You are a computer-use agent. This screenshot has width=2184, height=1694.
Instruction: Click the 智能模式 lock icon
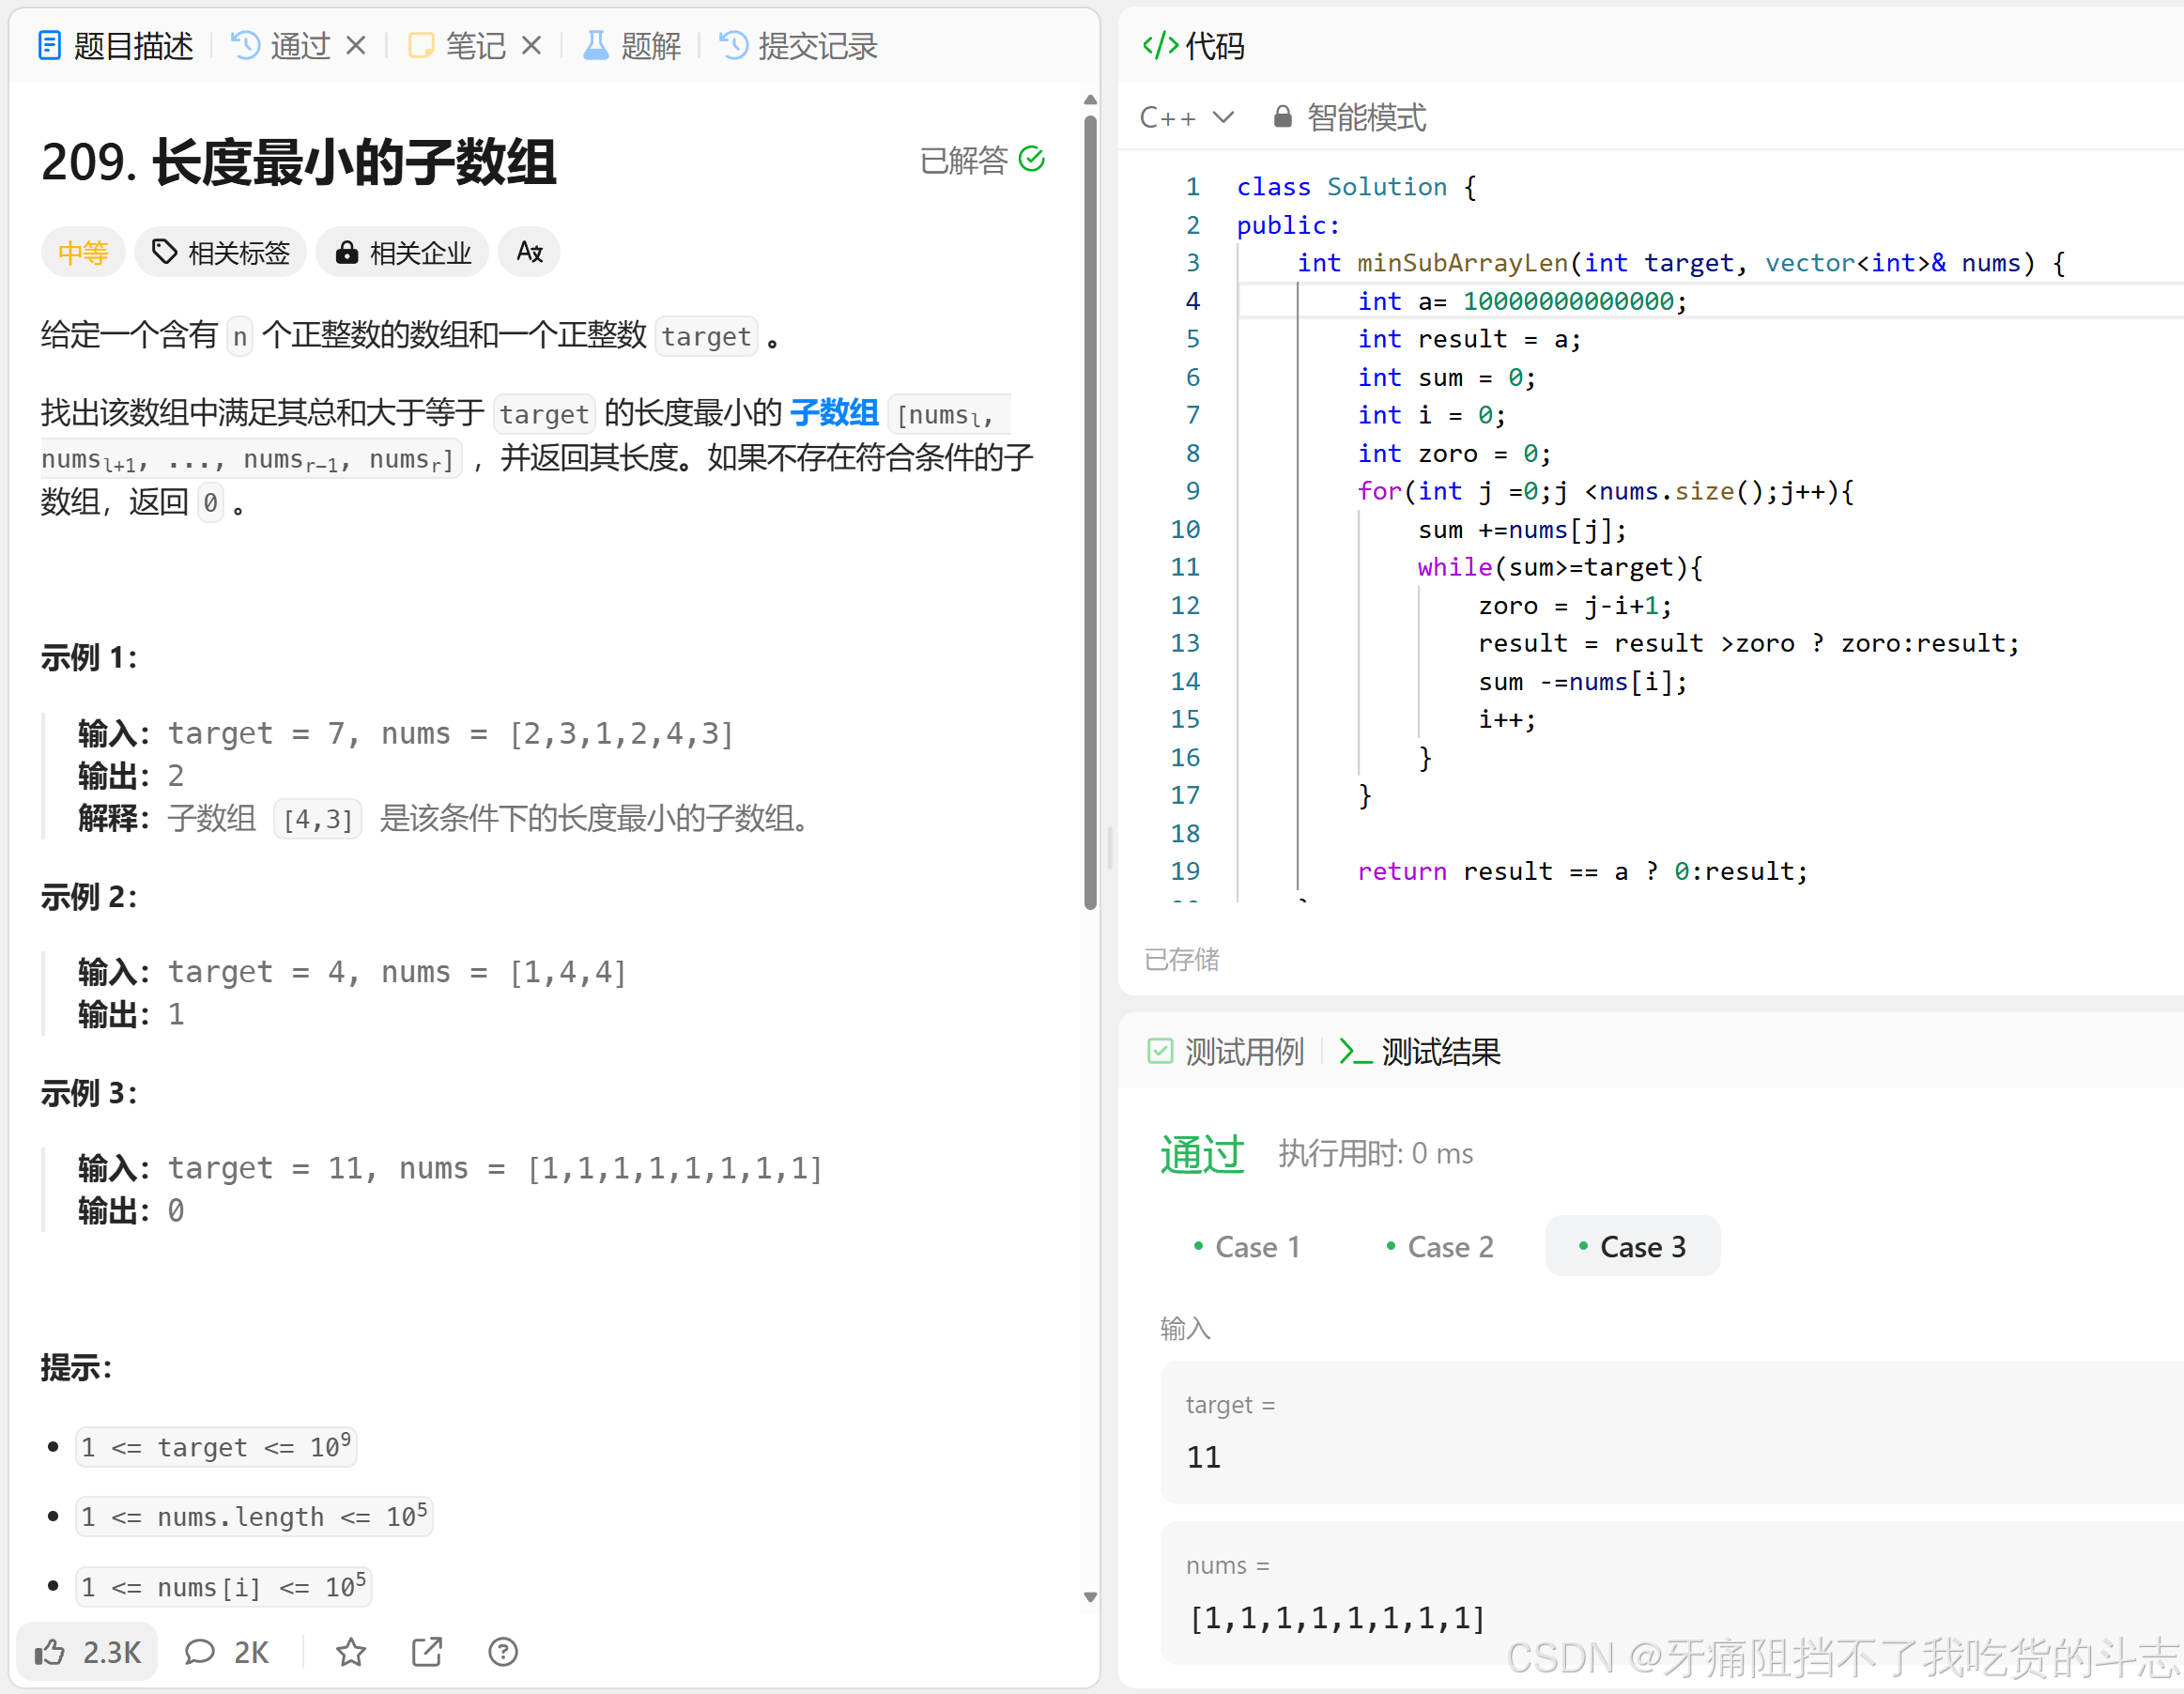click(x=1282, y=117)
